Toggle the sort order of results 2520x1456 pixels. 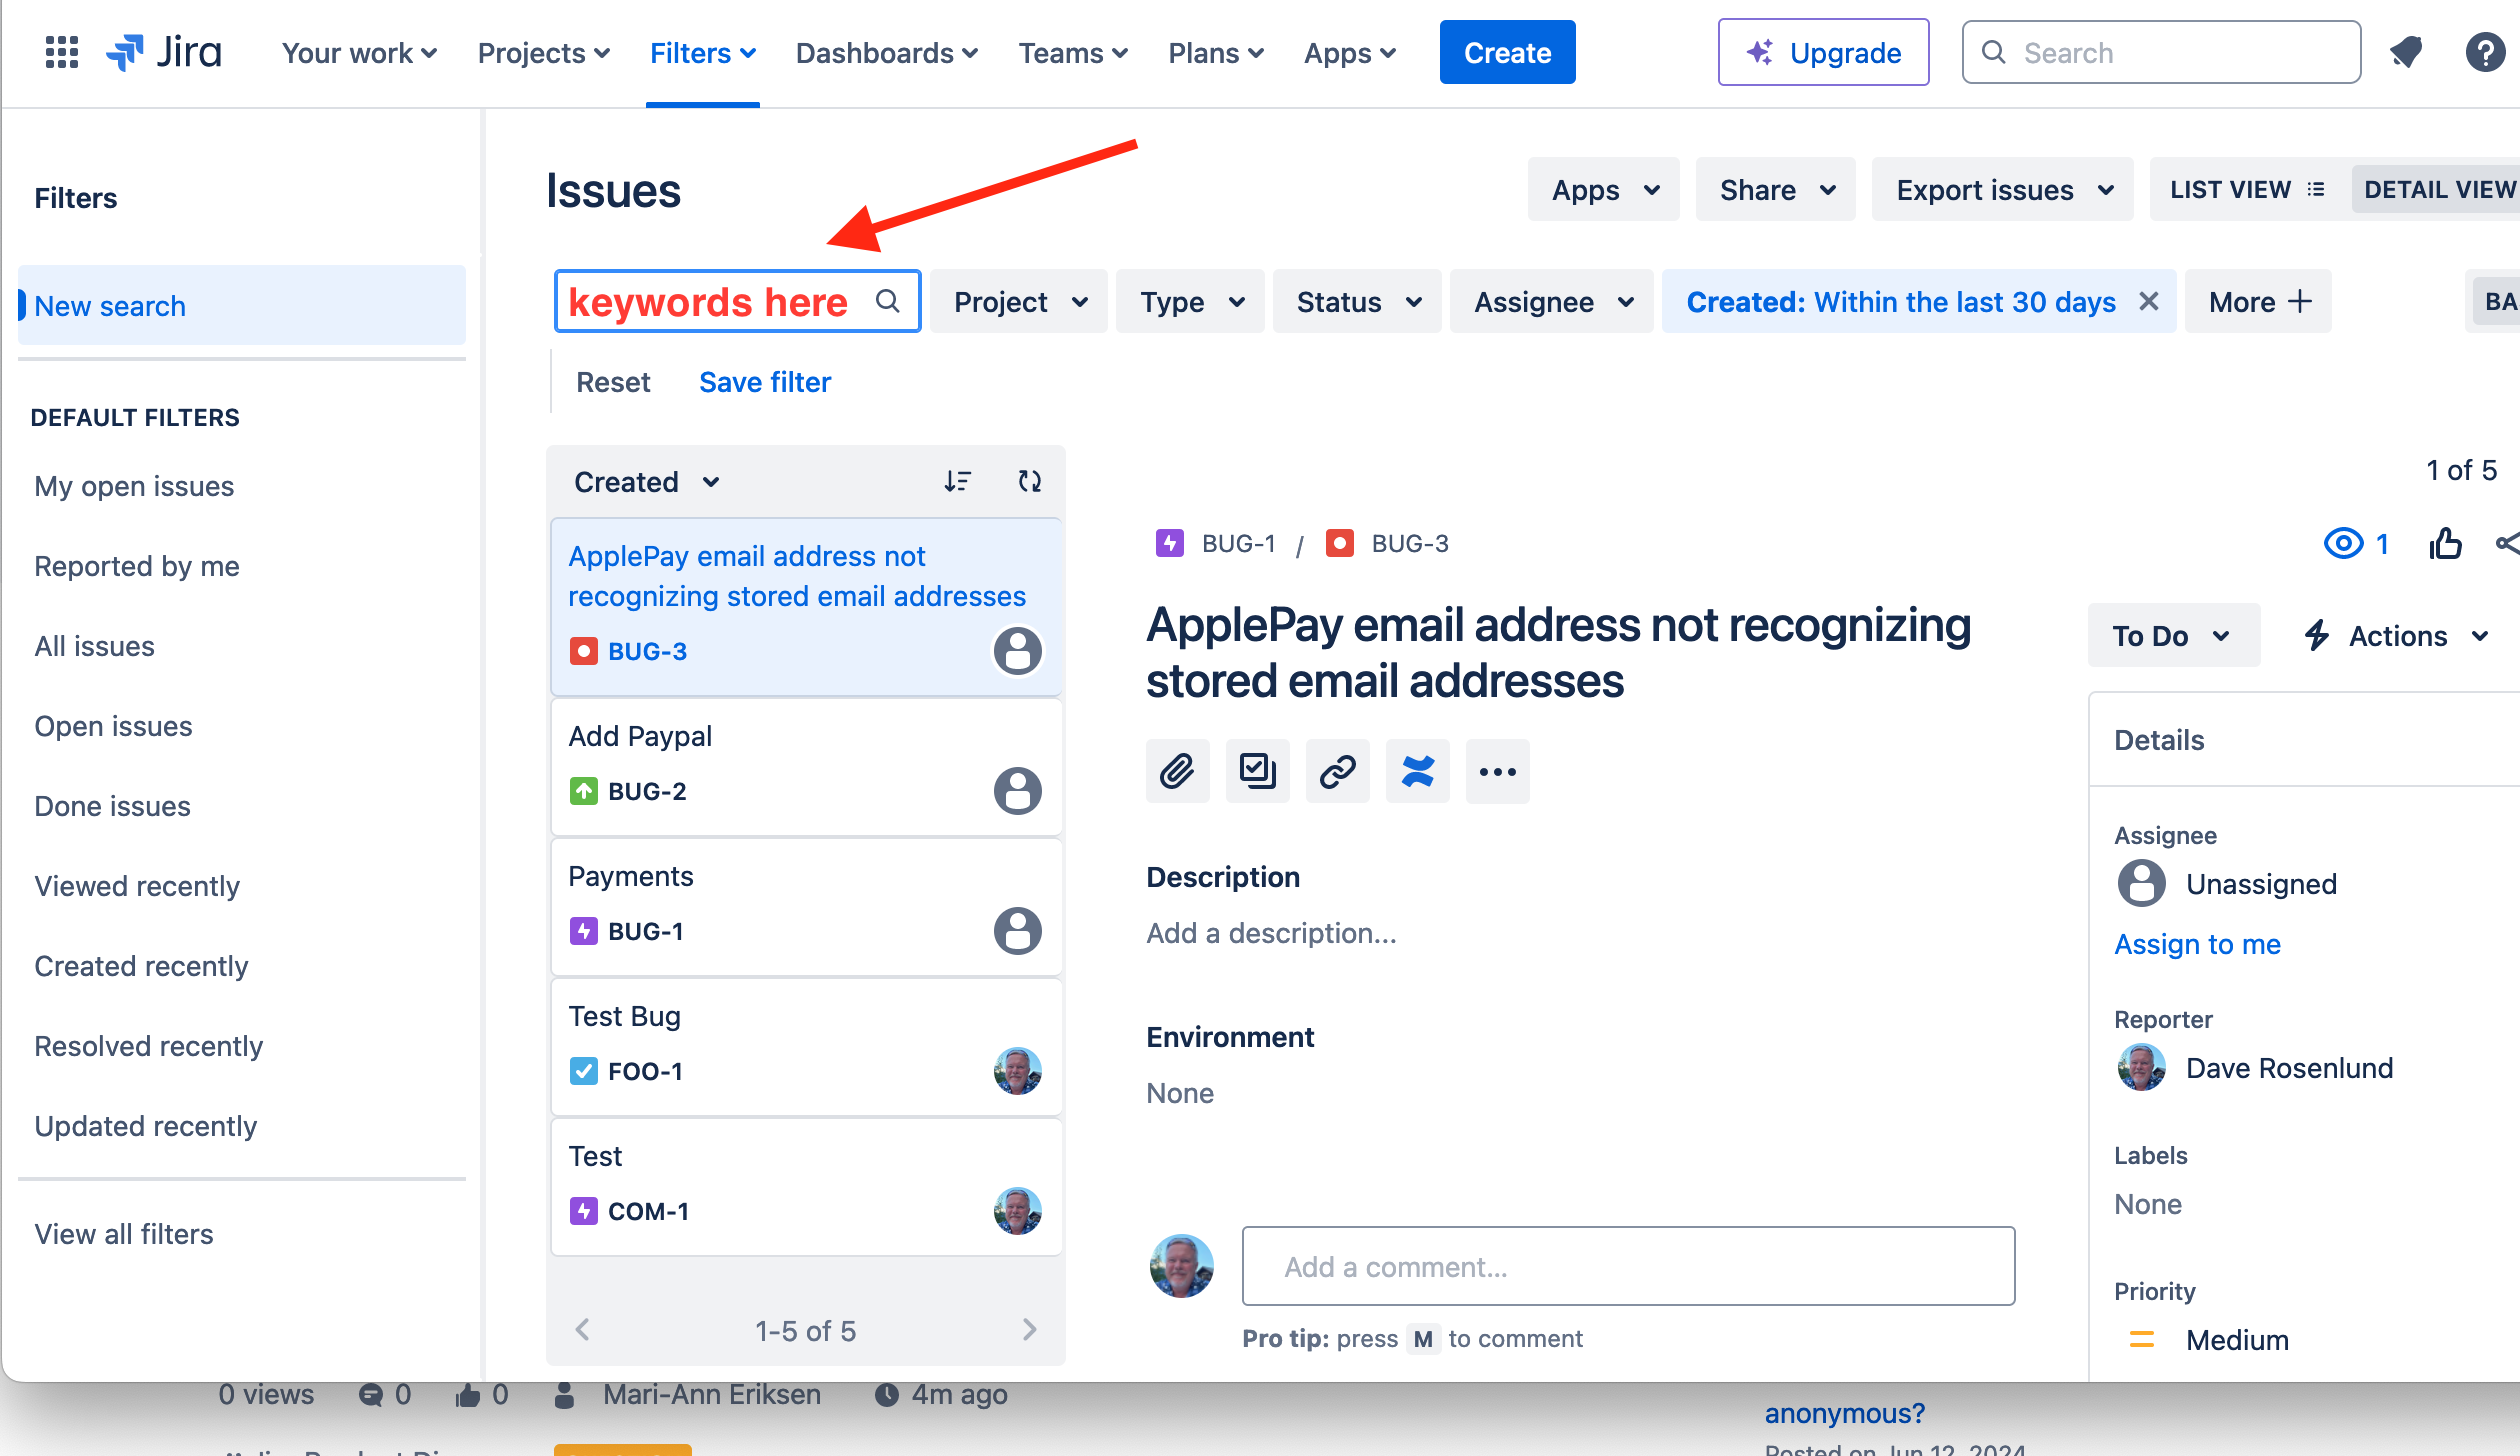957,481
